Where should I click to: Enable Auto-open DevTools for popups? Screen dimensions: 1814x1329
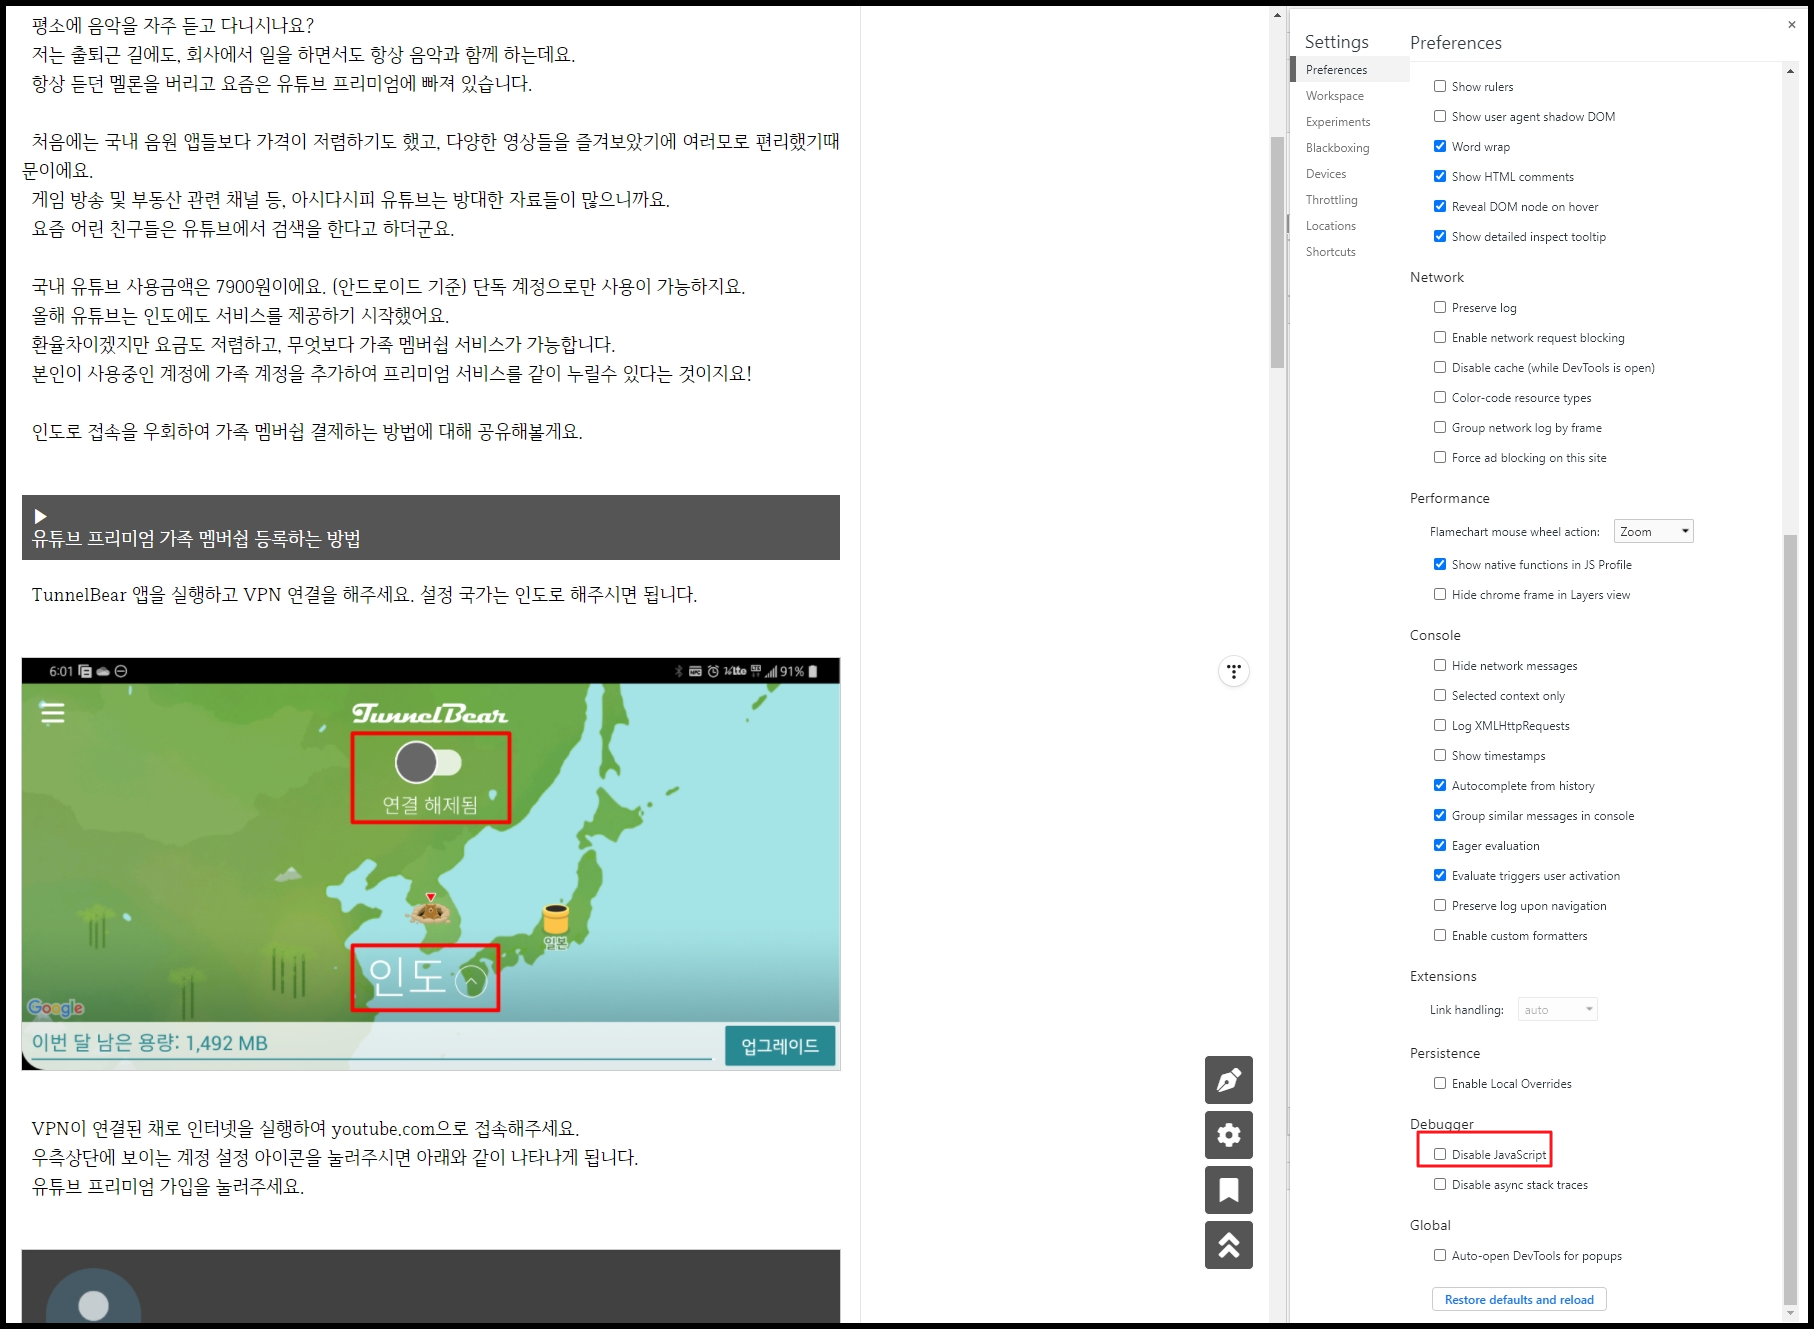click(1440, 1255)
